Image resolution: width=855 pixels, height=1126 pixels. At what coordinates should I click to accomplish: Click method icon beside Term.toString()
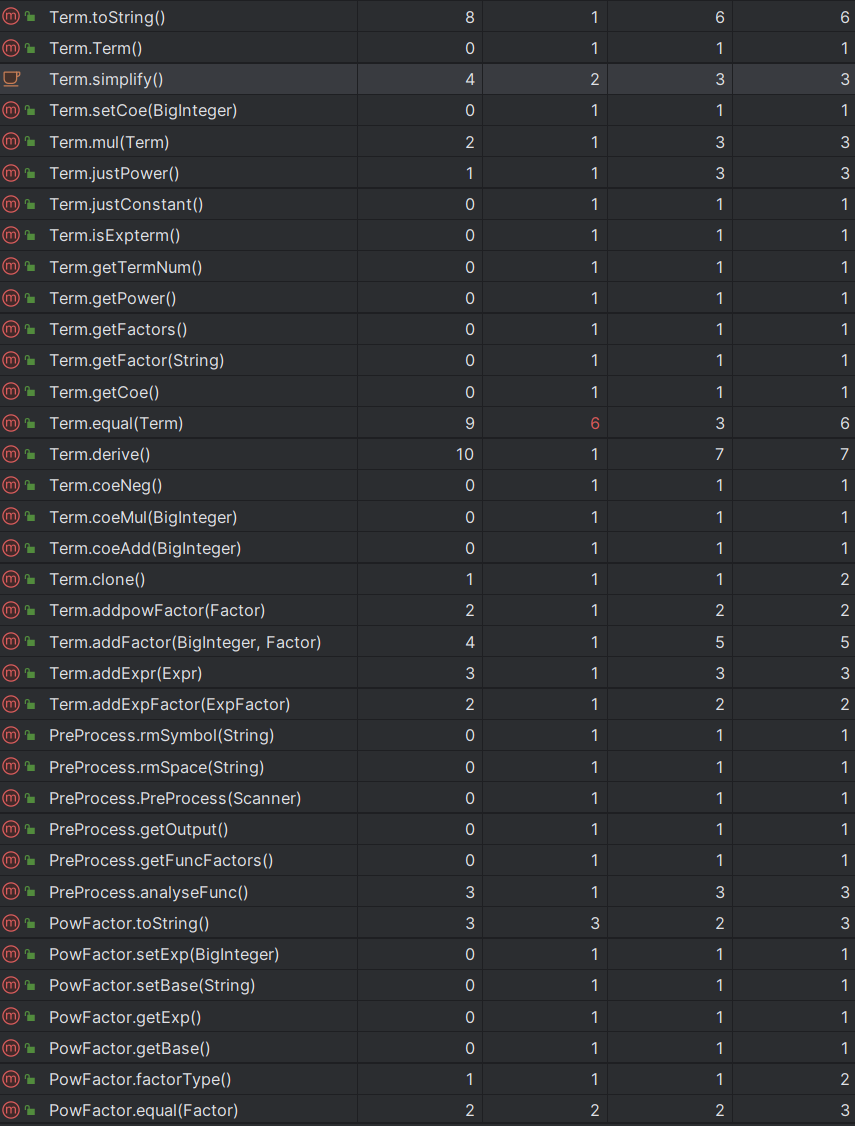point(10,17)
